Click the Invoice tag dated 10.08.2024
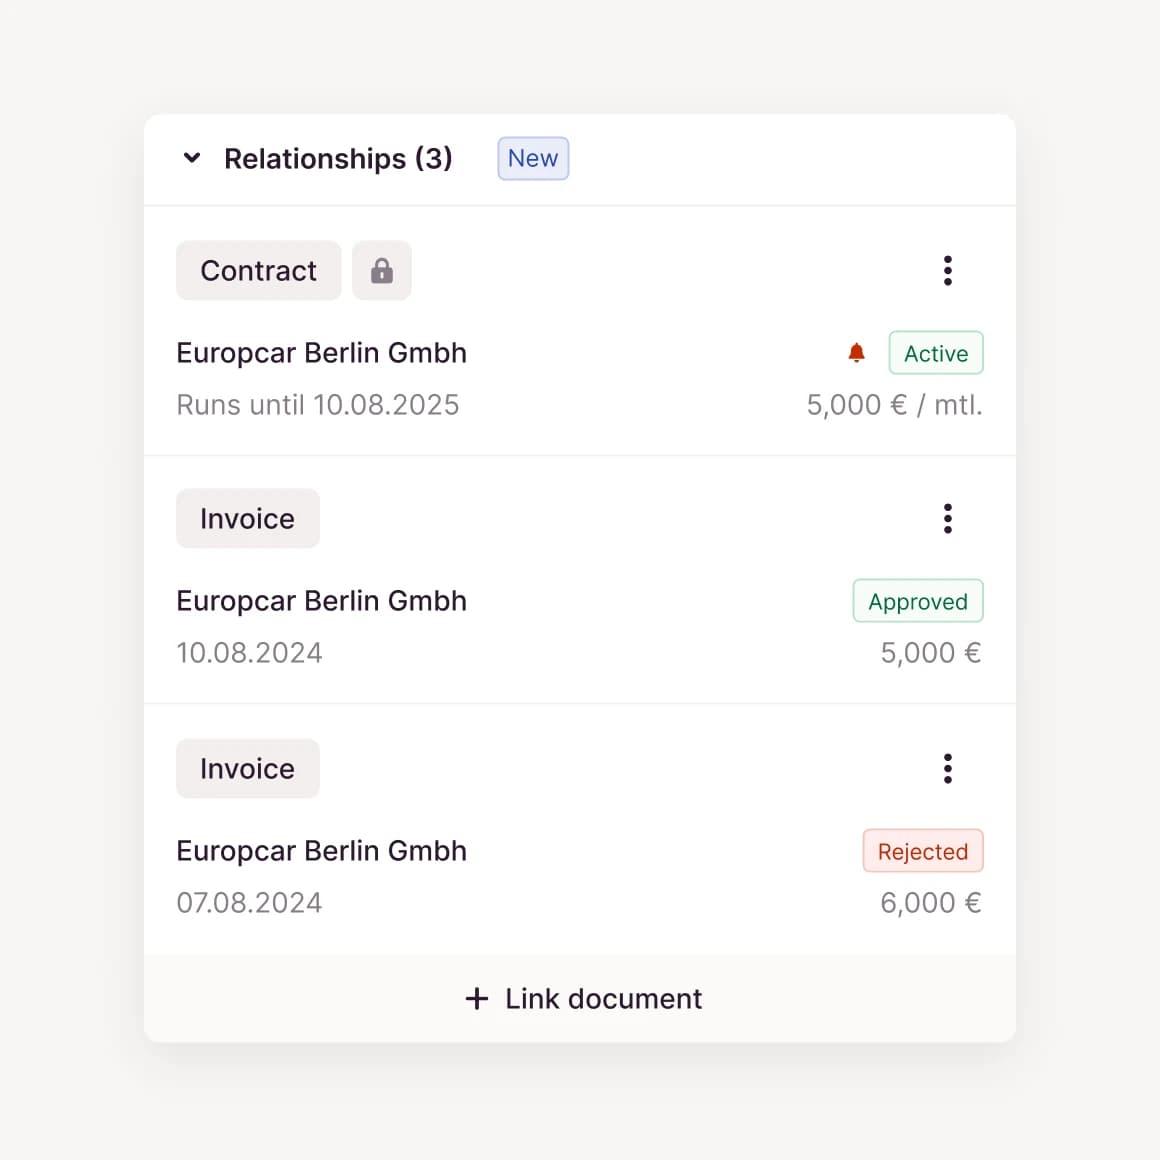This screenshot has width=1160, height=1160. (x=247, y=519)
